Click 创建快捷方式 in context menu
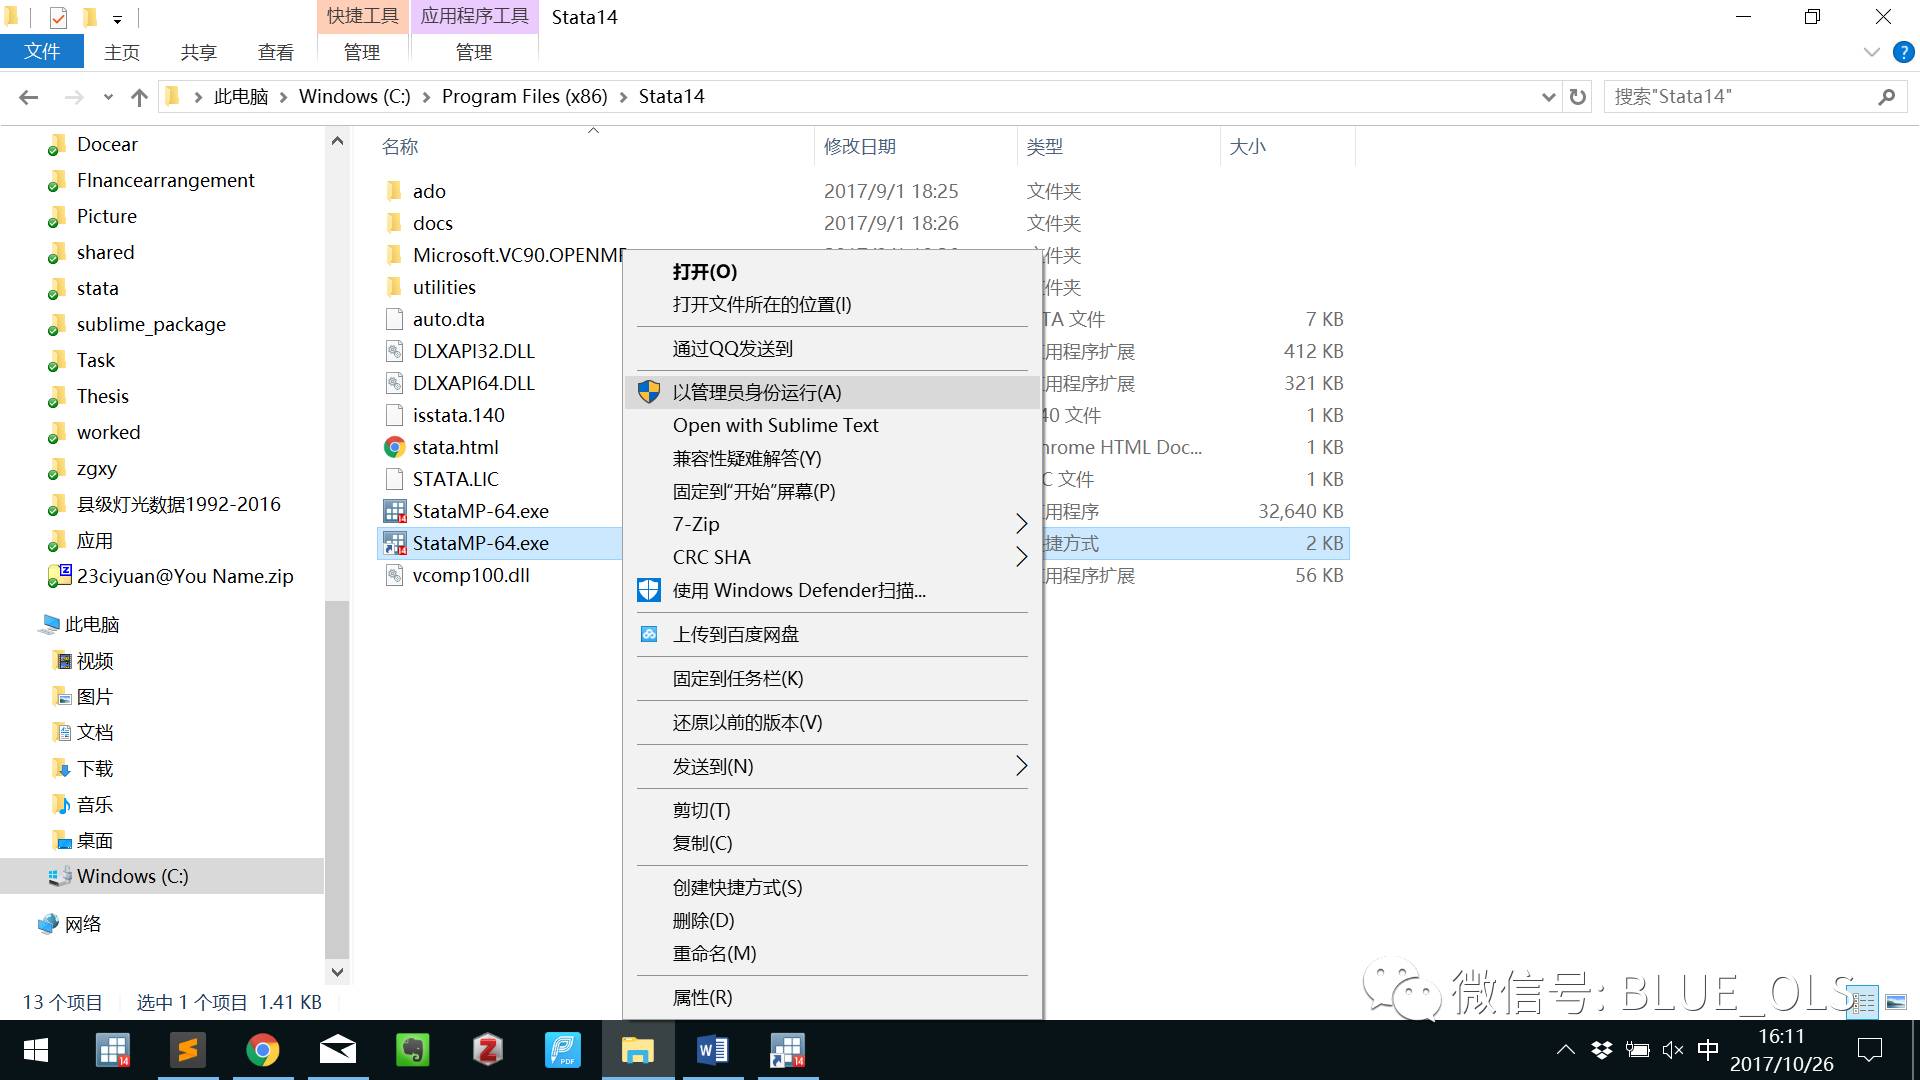The height and width of the screenshot is (1080, 1920). 737,886
